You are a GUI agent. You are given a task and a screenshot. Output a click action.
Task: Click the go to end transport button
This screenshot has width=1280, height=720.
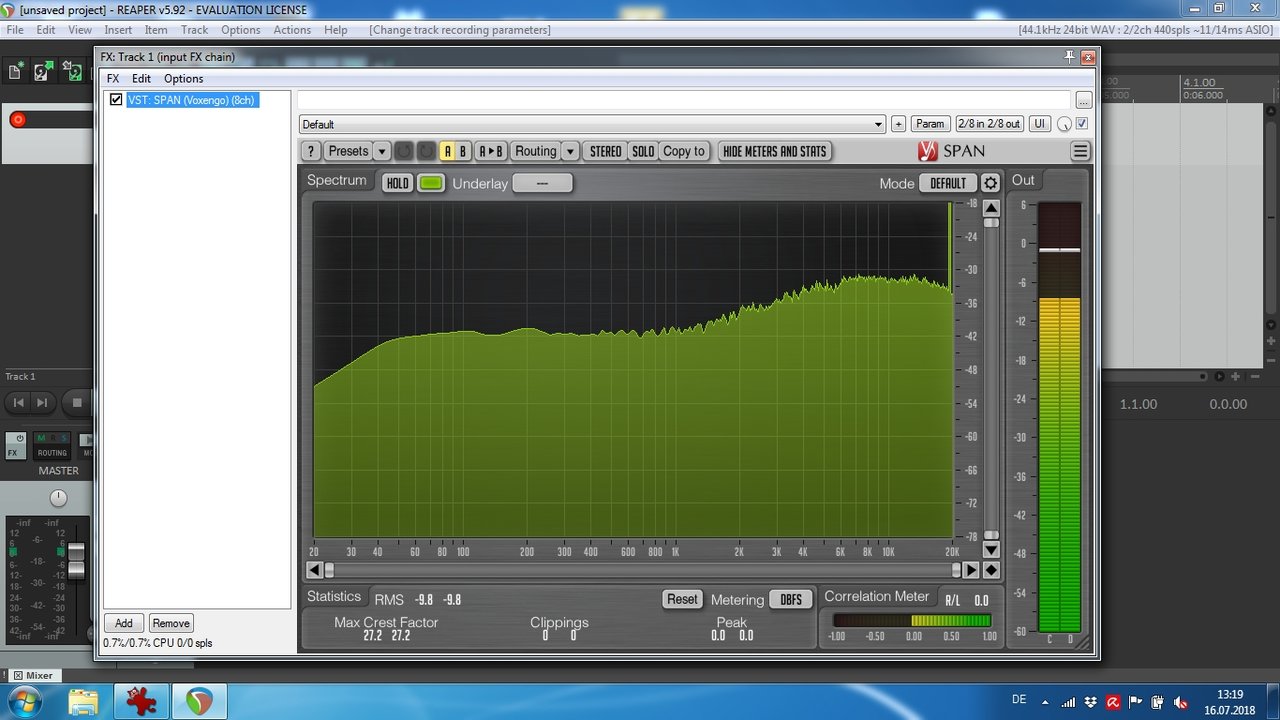click(x=42, y=402)
